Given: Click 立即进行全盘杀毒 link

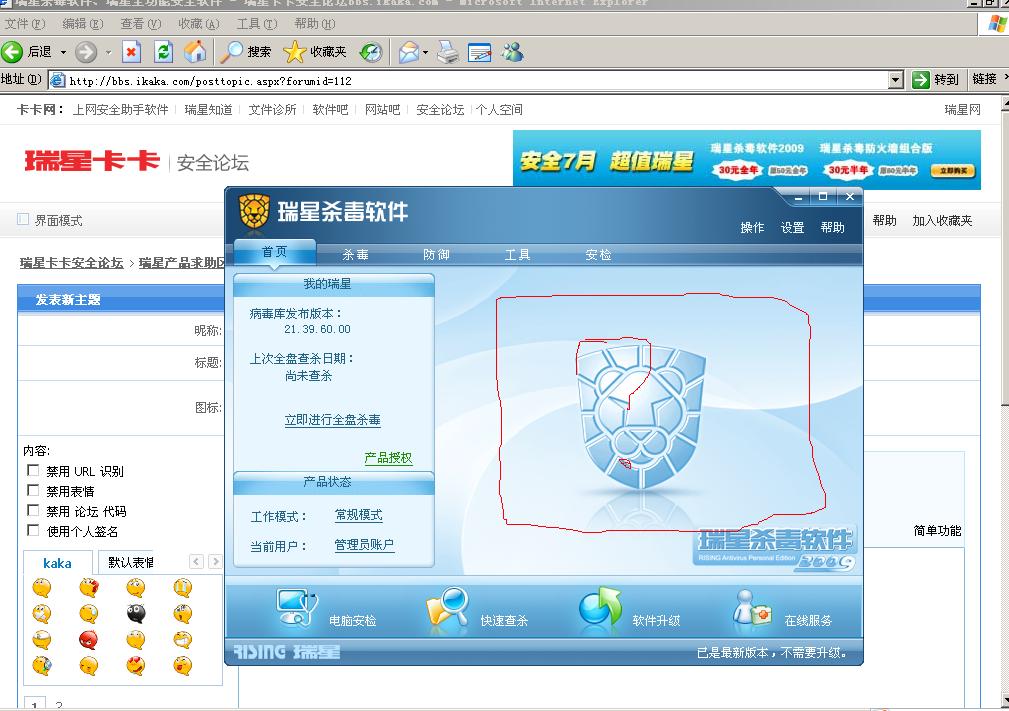Looking at the screenshot, I should click(x=333, y=420).
